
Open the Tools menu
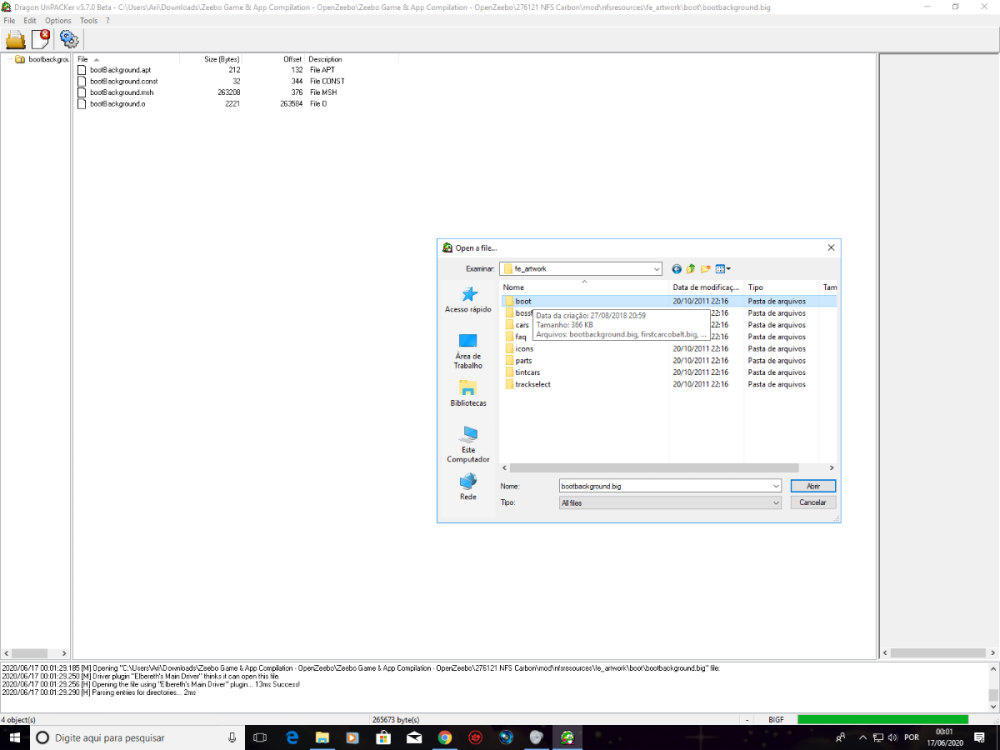89,20
